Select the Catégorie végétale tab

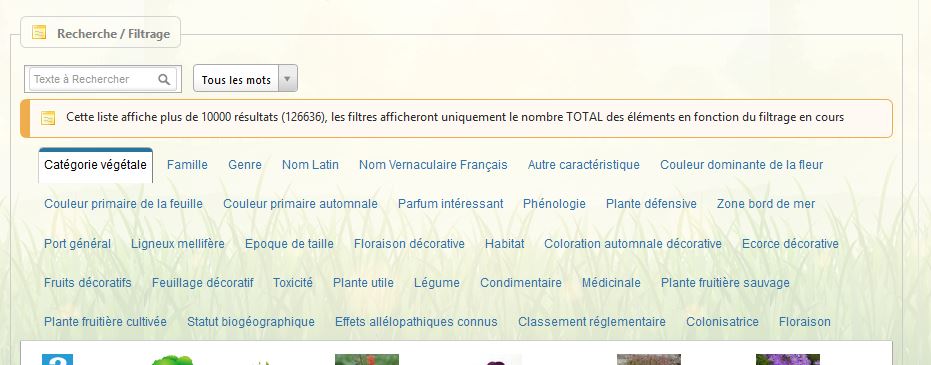tap(96, 165)
